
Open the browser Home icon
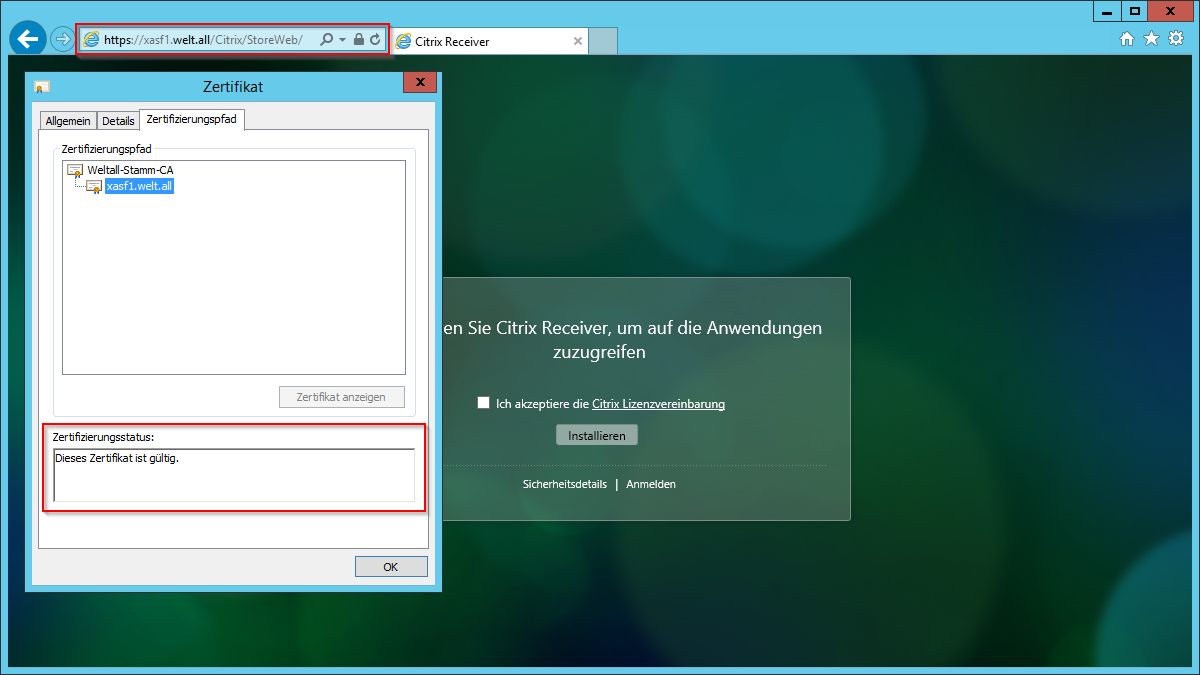tap(1127, 39)
